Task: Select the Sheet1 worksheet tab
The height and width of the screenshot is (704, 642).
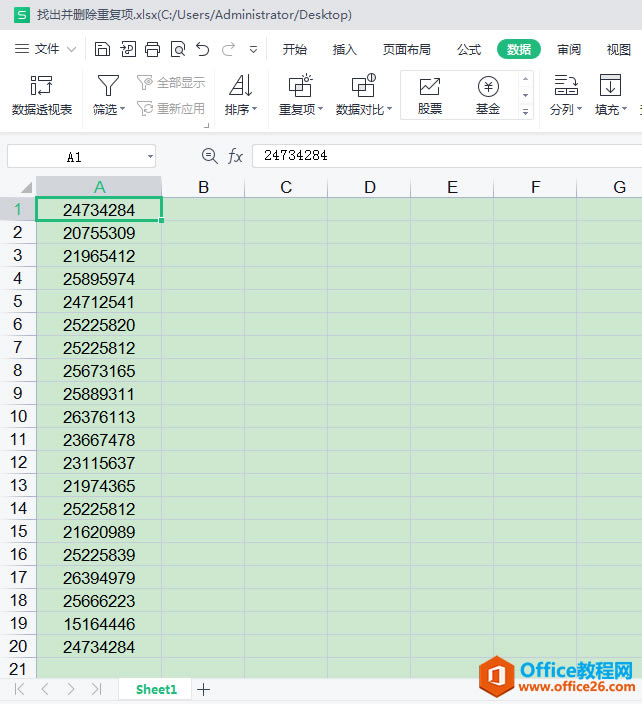Action: tap(156, 689)
